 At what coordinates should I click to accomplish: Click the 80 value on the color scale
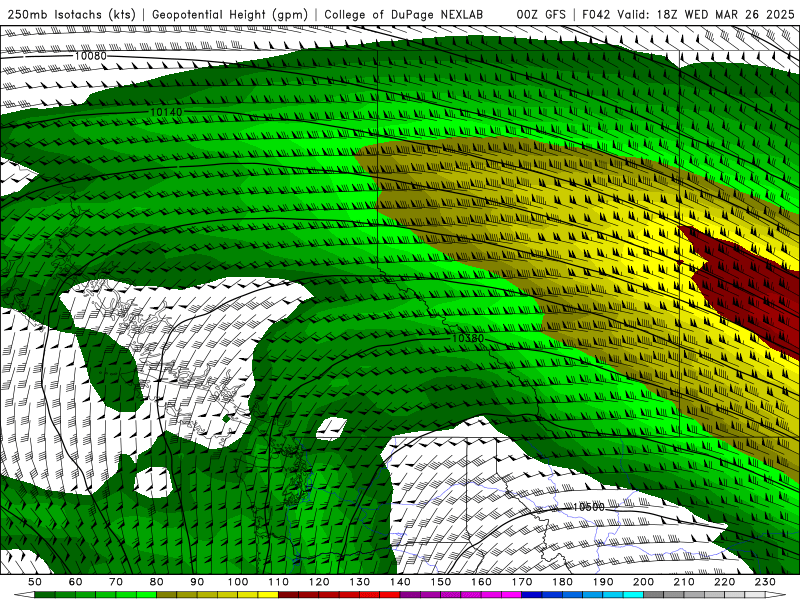pyautogui.click(x=157, y=582)
